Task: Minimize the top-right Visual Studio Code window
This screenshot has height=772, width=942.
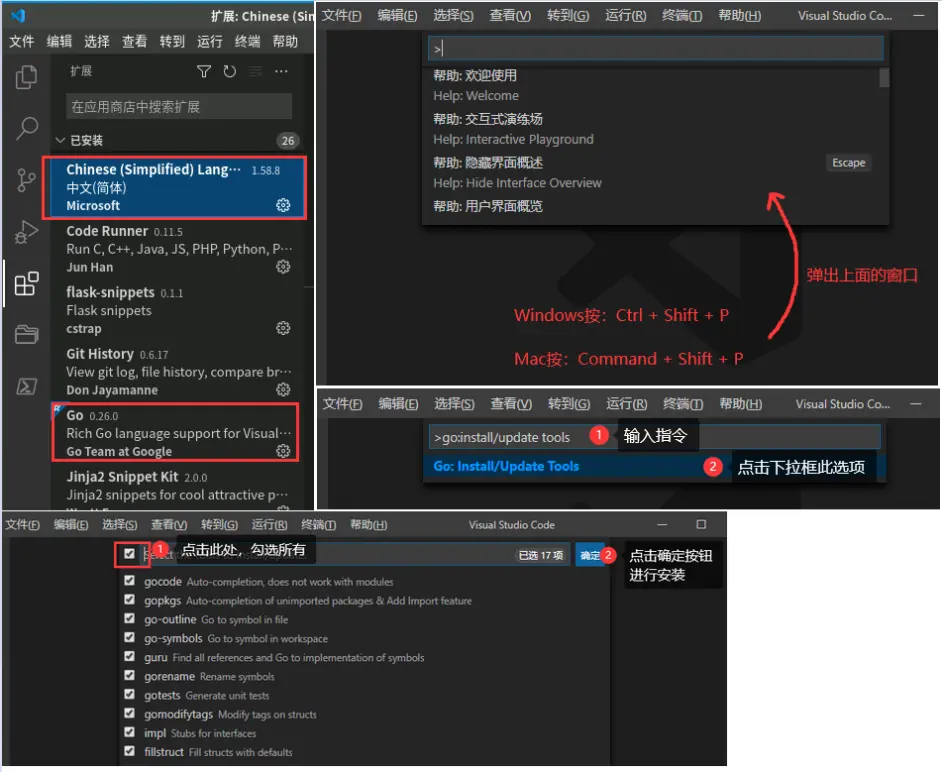Action: 919,16
